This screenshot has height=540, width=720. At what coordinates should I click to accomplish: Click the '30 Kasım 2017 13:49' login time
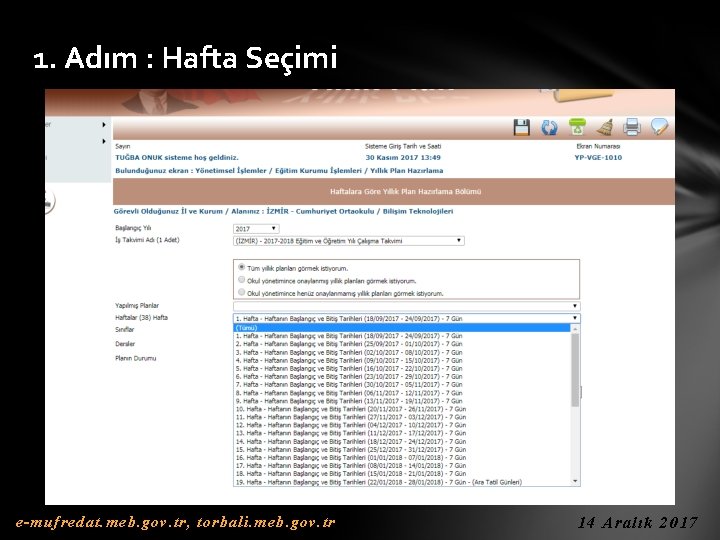pyautogui.click(x=403, y=158)
